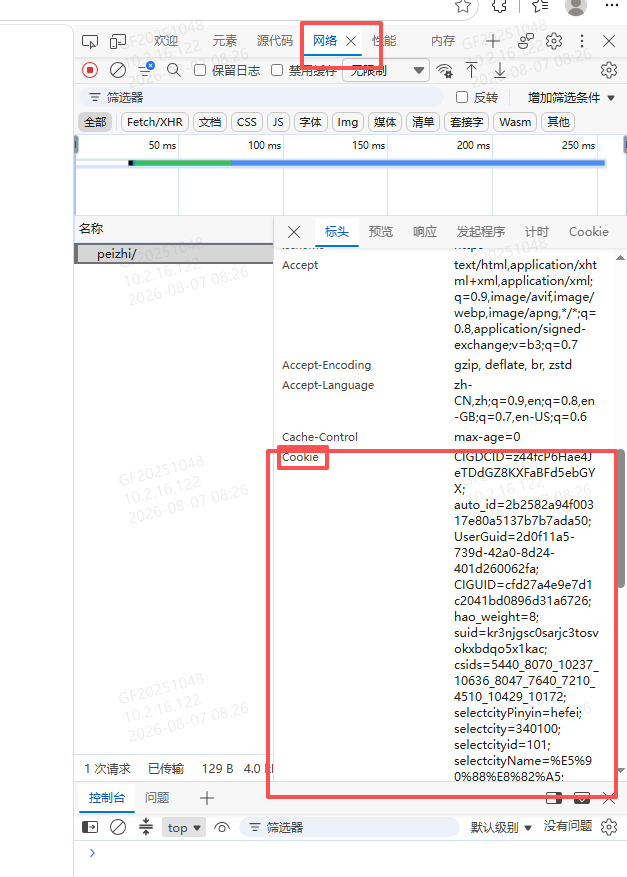
Task: Filter requests by 字体
Action: coord(310,122)
